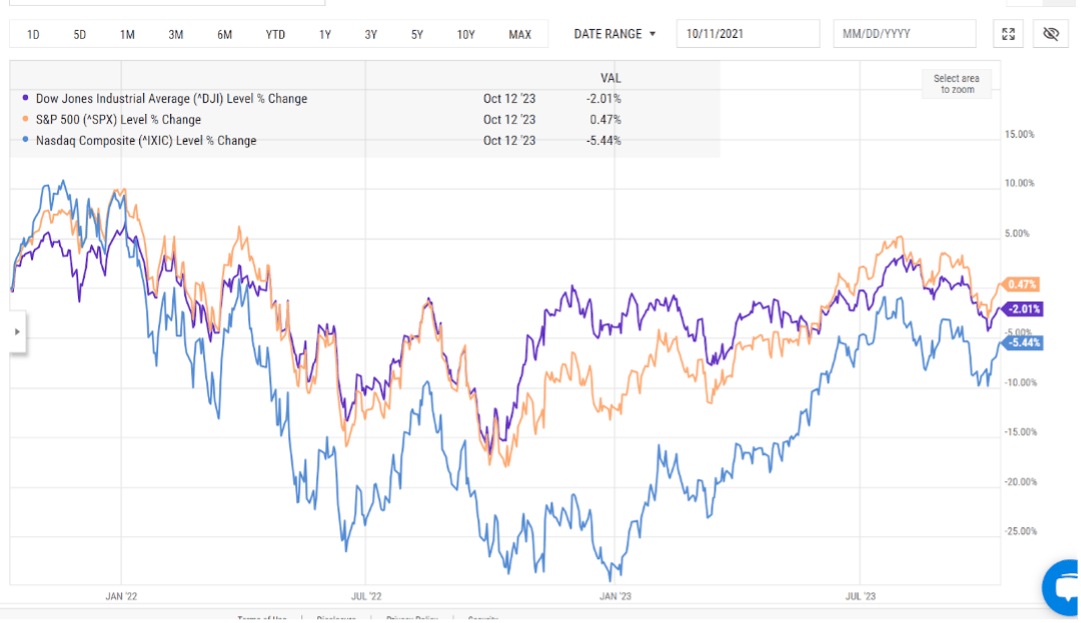This screenshot has height=623, width=1081.
Task: Click the purple Dow Jones legend dot
Action: 25,99
